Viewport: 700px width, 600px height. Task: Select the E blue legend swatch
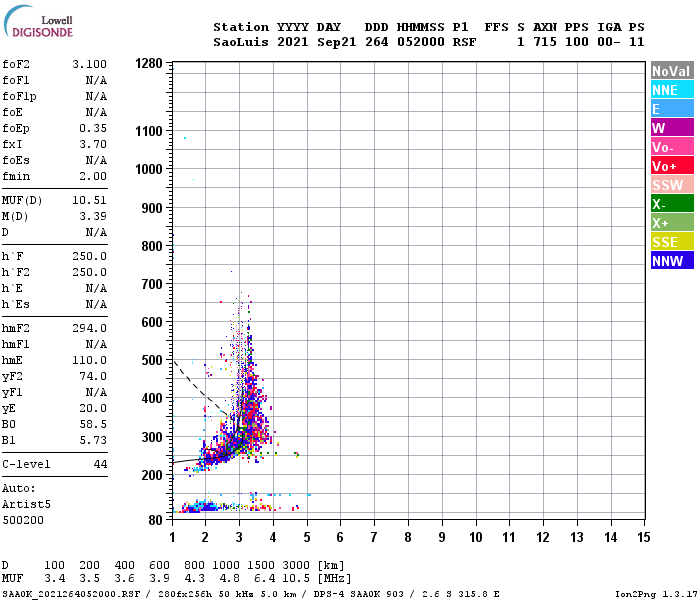[x=672, y=109]
